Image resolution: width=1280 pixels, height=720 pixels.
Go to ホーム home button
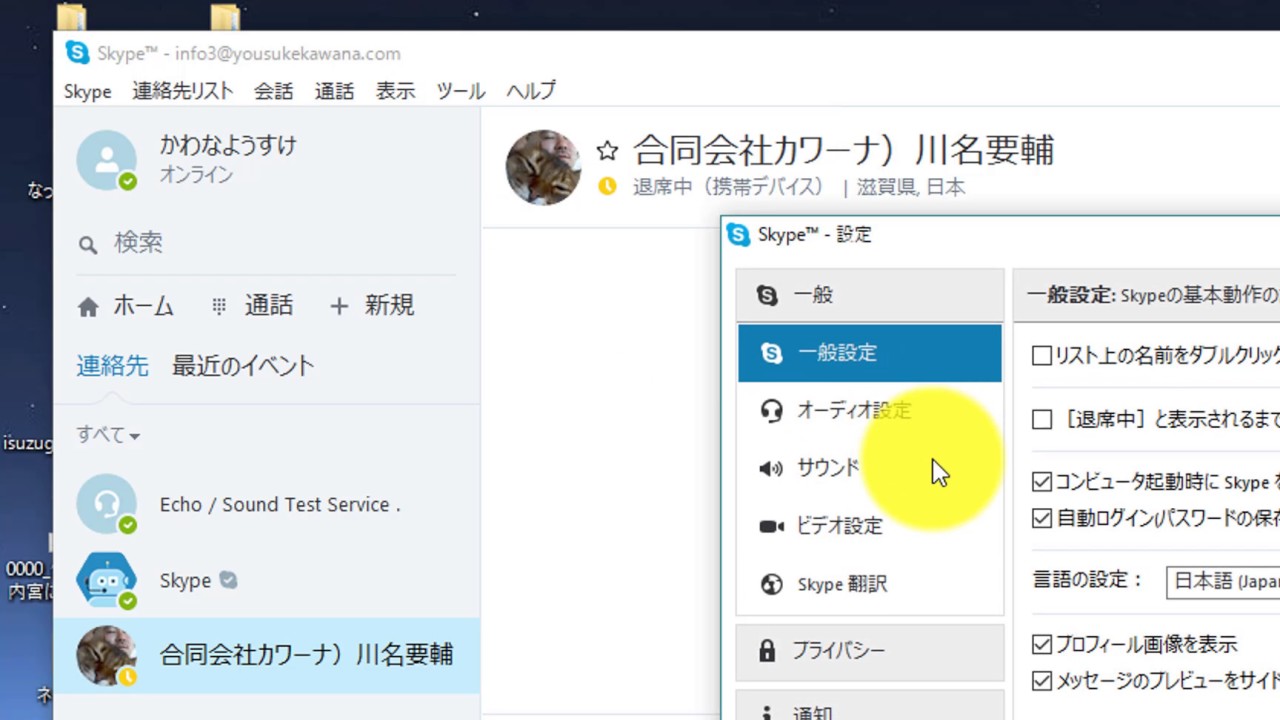point(126,306)
